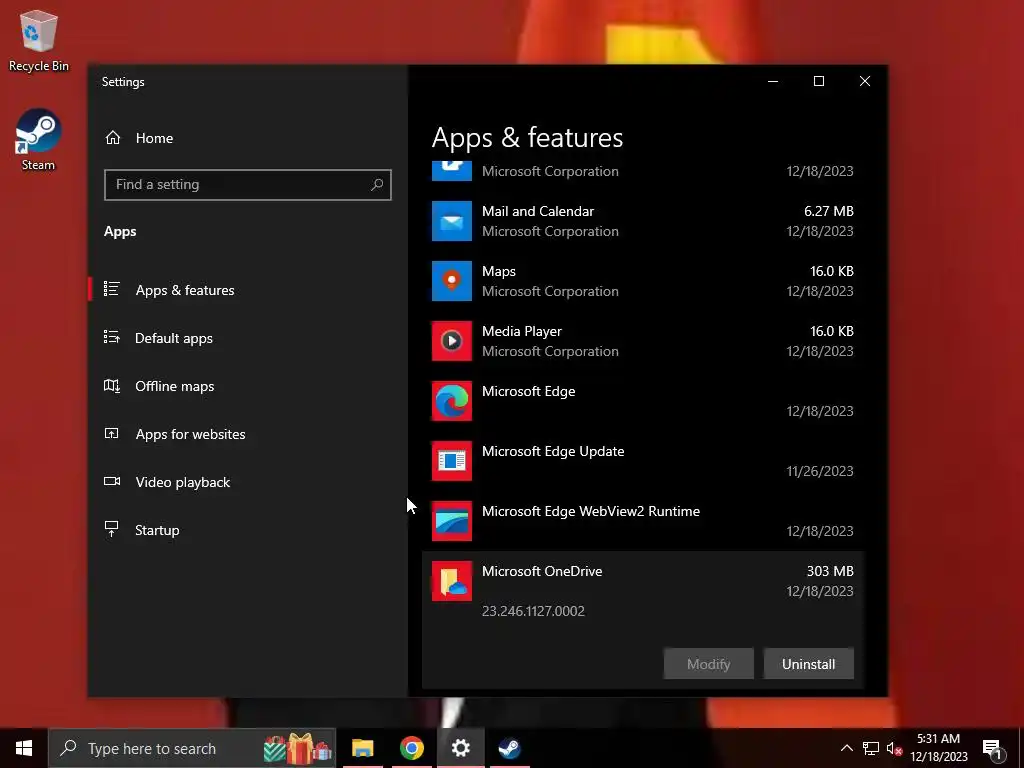
Task: Open the Default apps section
Action: [174, 338]
